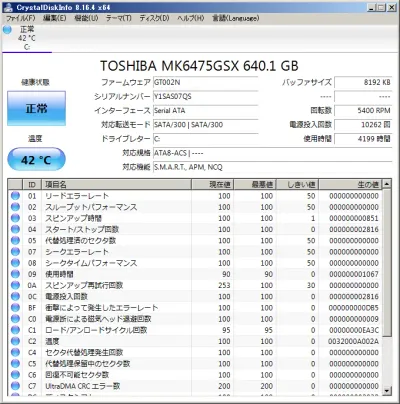Select the 電源断による磁気ヘッド退避回数 row name

98,319
